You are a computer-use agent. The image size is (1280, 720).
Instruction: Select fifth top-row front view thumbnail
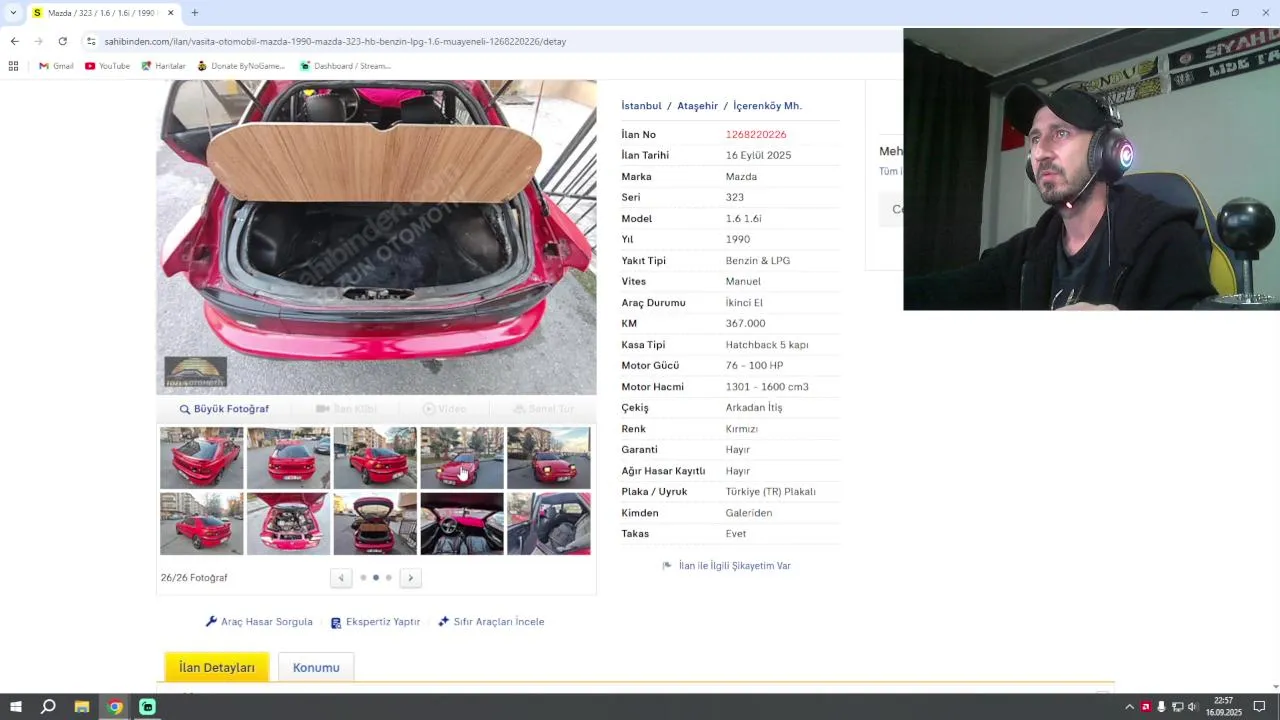coord(549,458)
